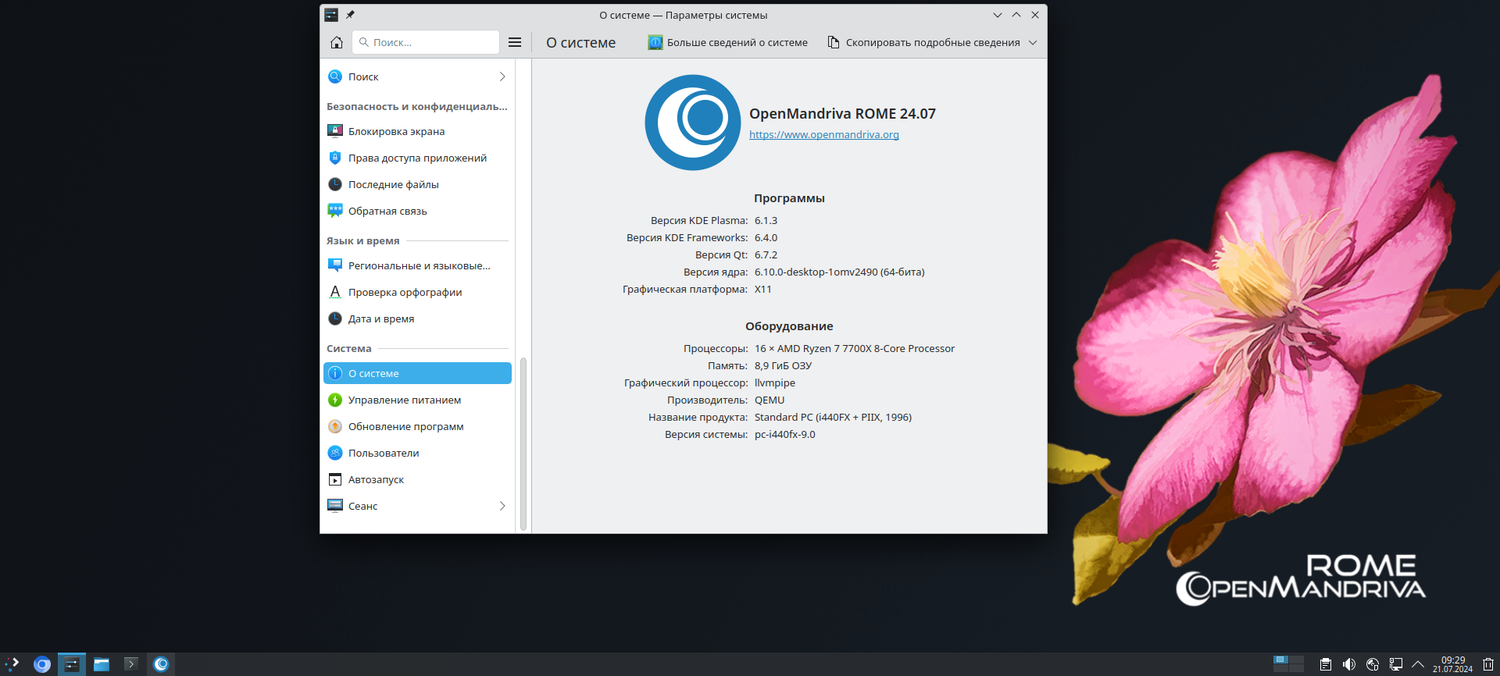
Task: Click the Поиск search input field
Action: point(425,42)
